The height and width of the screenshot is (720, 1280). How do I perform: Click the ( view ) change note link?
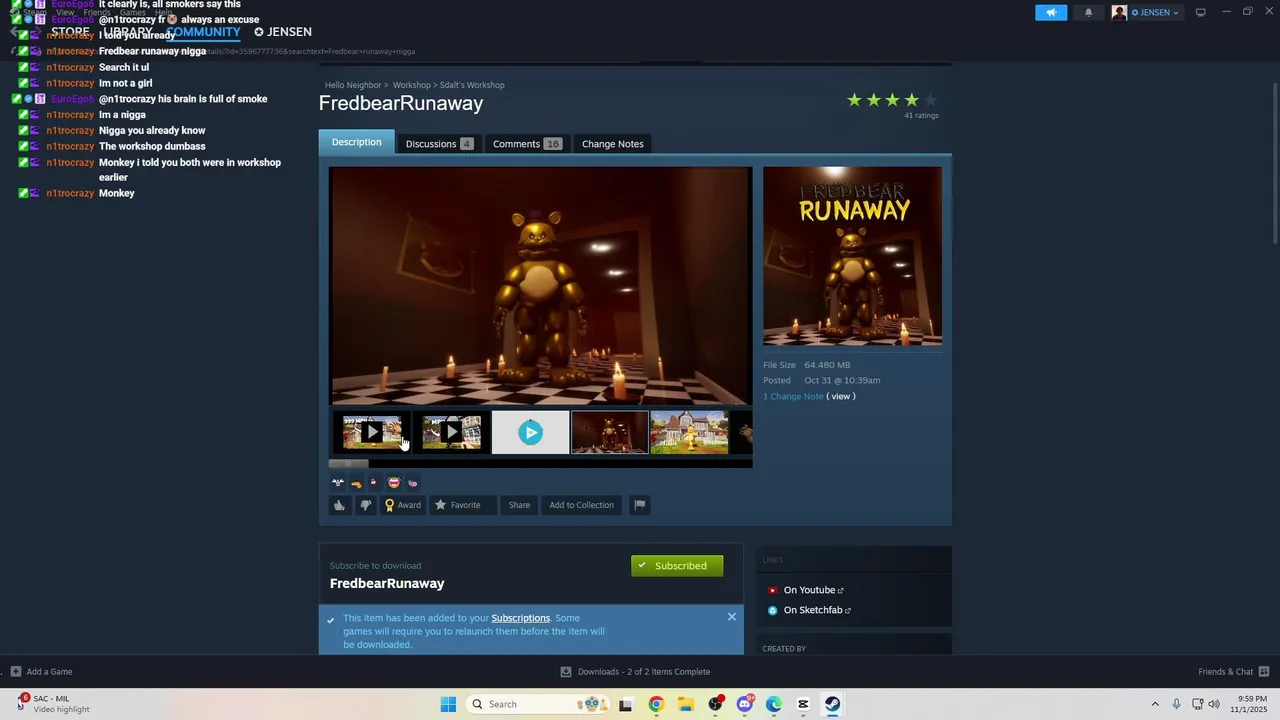coord(841,396)
